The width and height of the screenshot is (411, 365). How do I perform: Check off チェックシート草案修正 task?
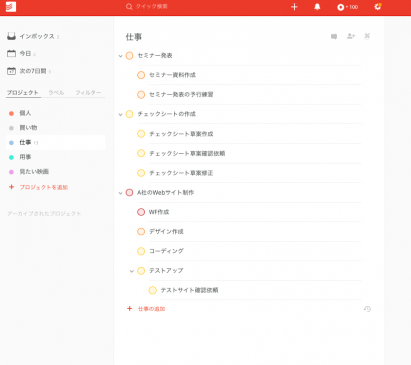coord(141,173)
